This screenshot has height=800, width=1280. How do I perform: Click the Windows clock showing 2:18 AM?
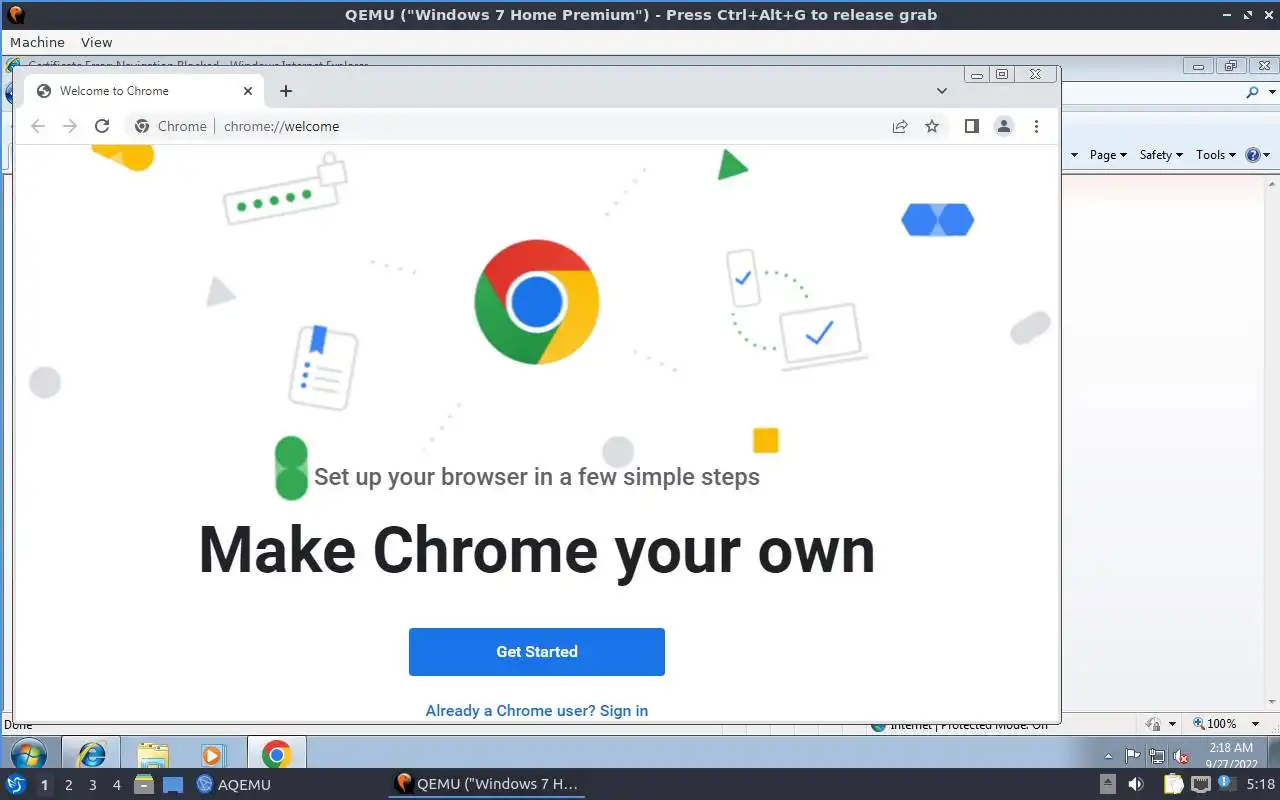tap(1231, 756)
